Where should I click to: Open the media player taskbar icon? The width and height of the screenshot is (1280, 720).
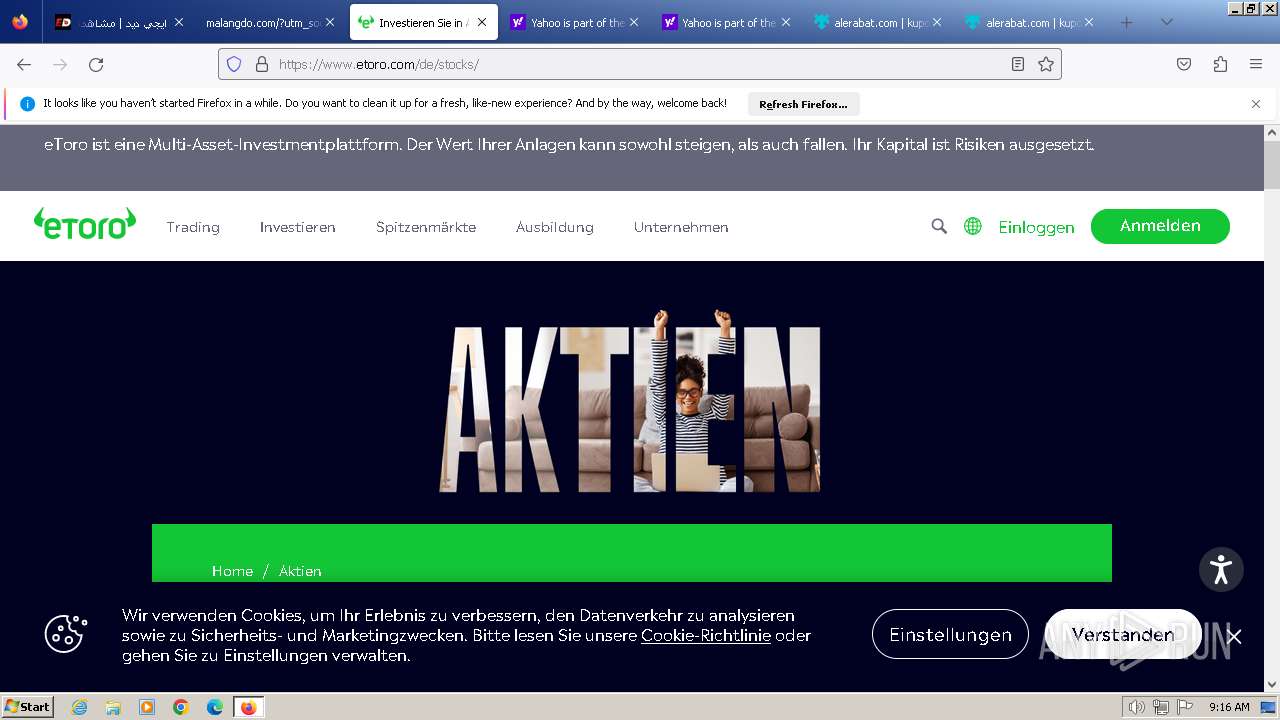click(147, 707)
